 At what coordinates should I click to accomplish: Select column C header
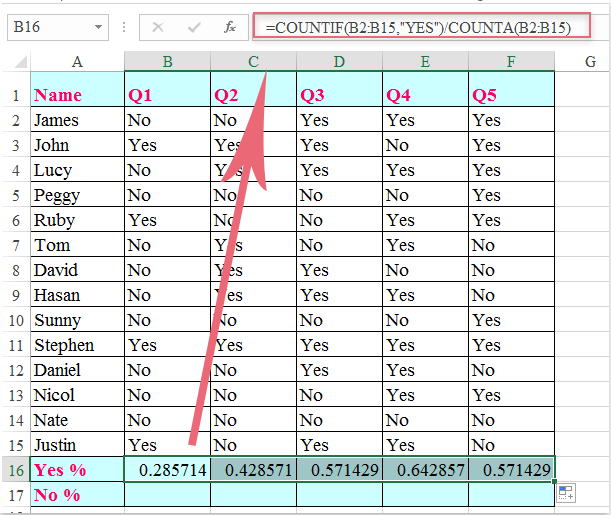tap(254, 62)
